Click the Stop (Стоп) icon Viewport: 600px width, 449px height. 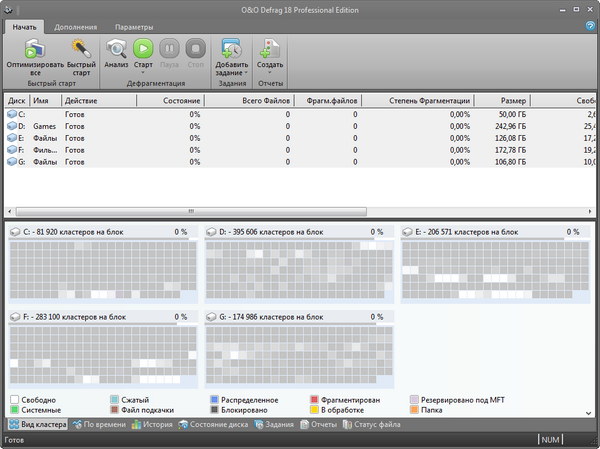tap(196, 48)
